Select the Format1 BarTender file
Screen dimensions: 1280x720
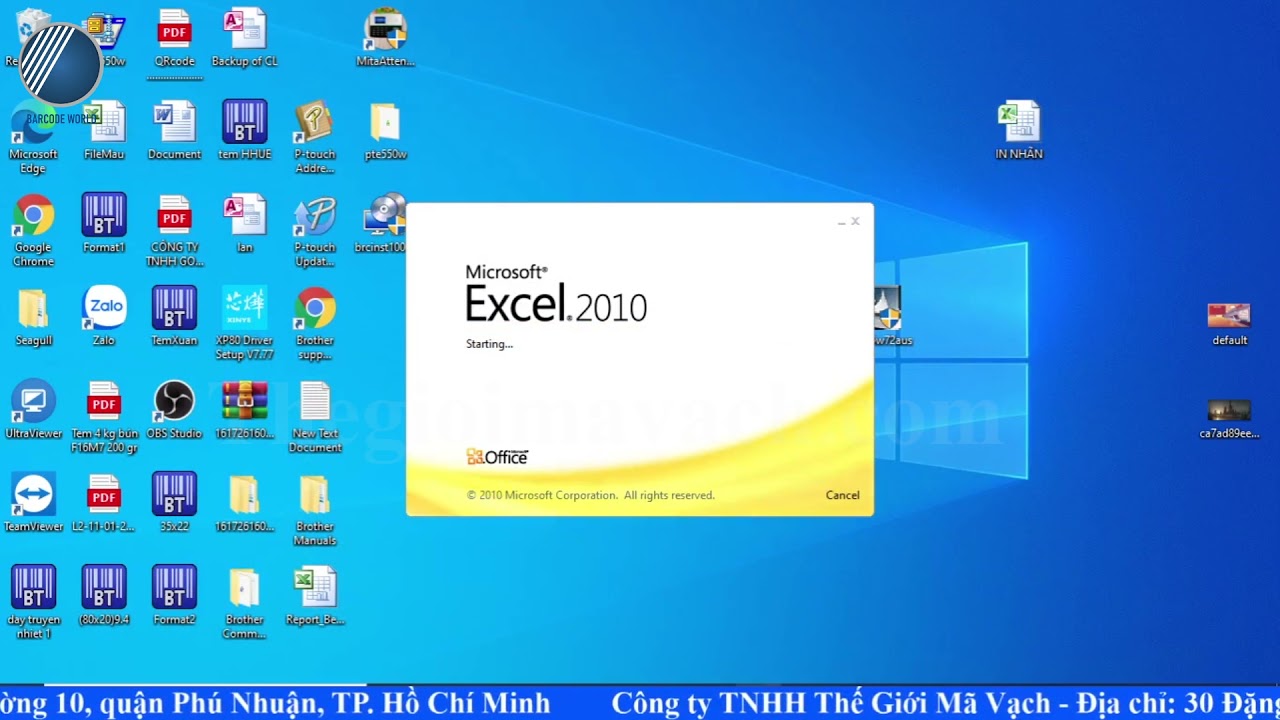click(104, 225)
